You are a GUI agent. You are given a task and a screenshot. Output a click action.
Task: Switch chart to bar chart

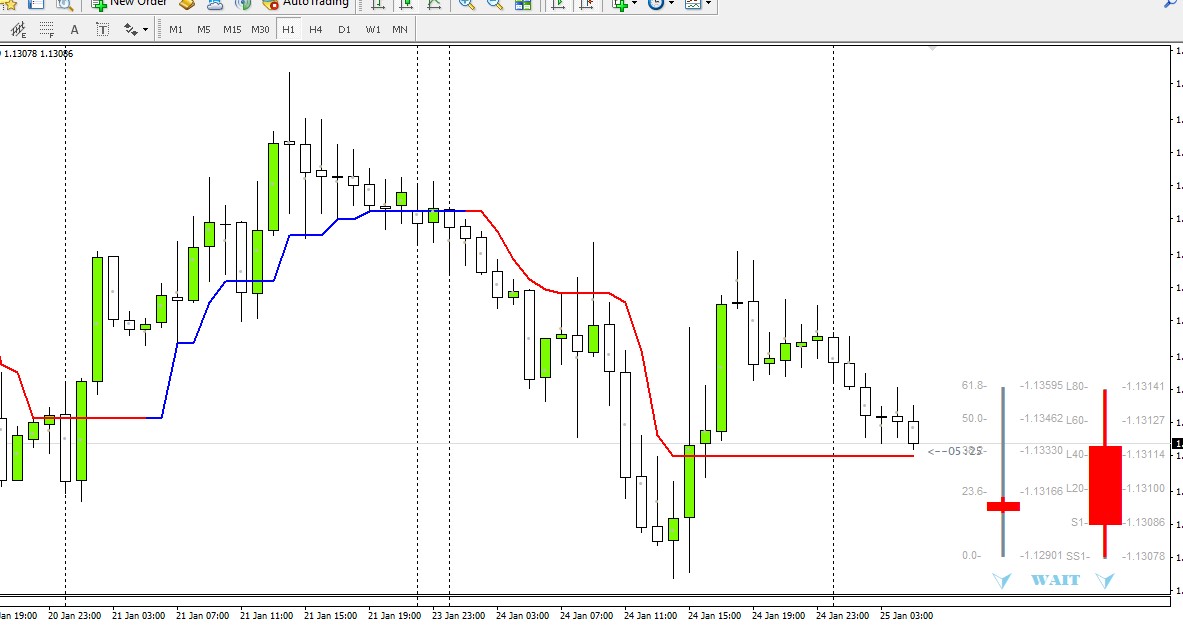pos(377,4)
